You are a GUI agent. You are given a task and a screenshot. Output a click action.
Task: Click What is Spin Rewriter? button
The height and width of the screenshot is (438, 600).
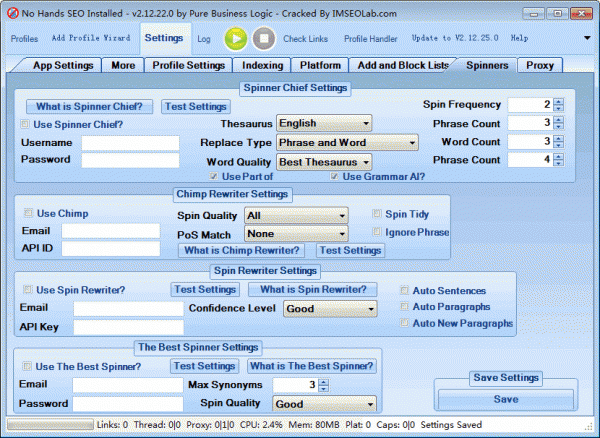coord(313,290)
